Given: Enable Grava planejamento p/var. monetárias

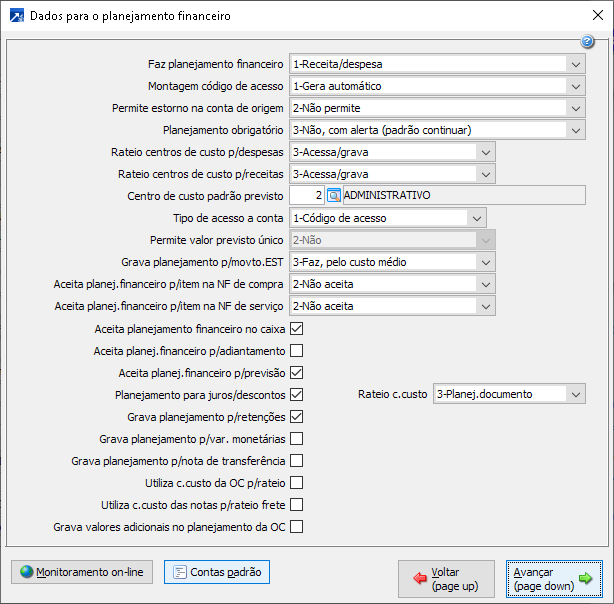Looking at the screenshot, I should [296, 439].
